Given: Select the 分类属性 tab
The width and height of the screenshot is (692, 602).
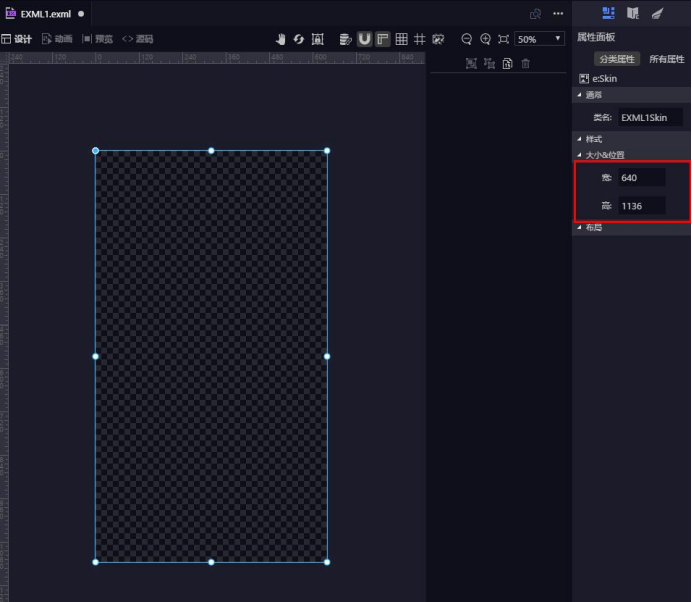Looking at the screenshot, I should coord(617,59).
